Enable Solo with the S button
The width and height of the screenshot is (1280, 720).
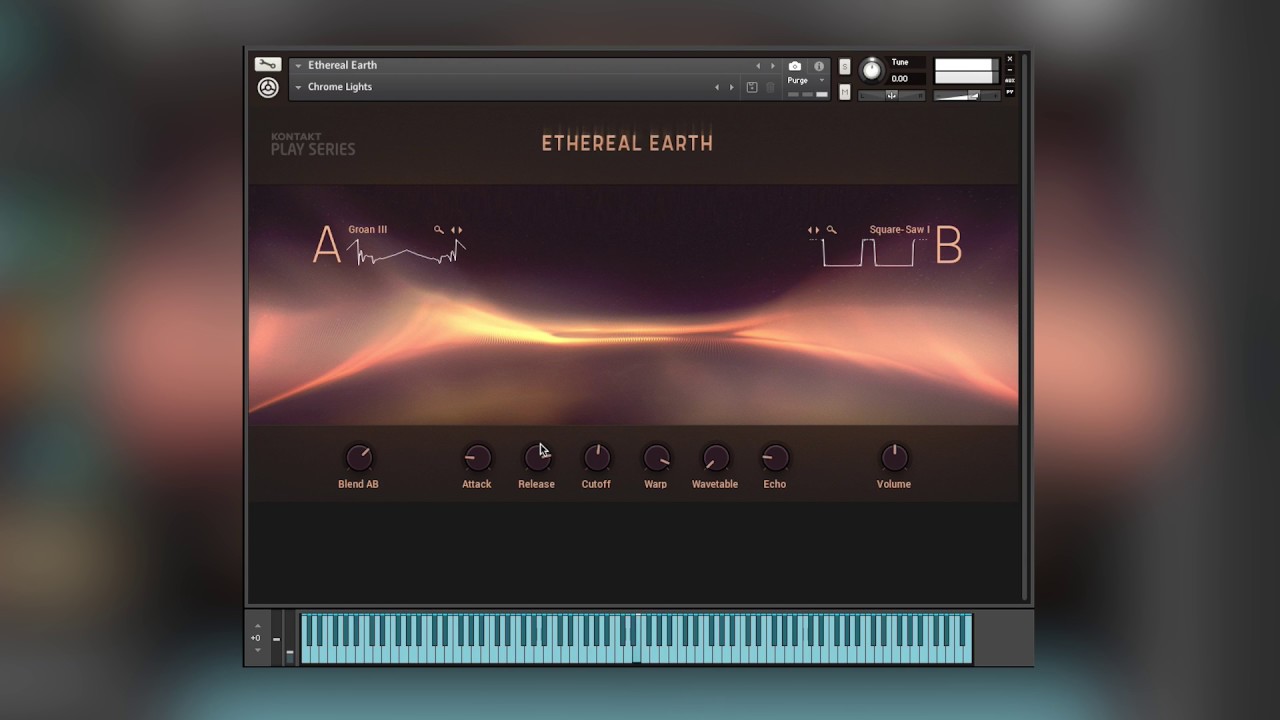tap(845, 67)
